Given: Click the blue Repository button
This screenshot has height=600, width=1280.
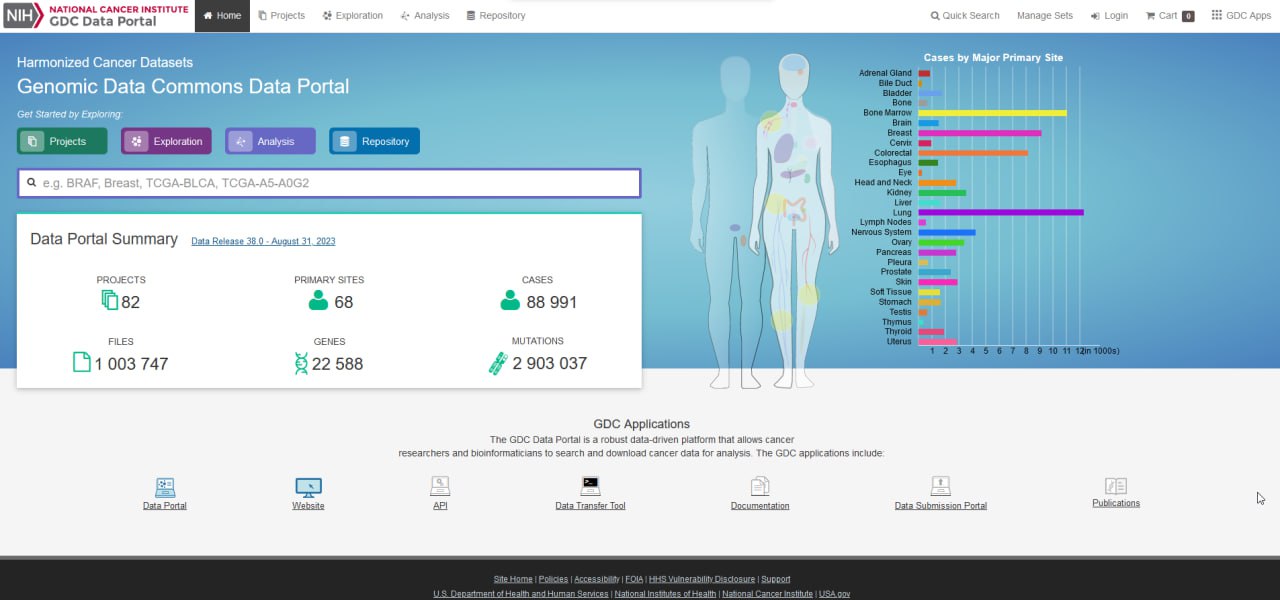Looking at the screenshot, I should (x=374, y=141).
